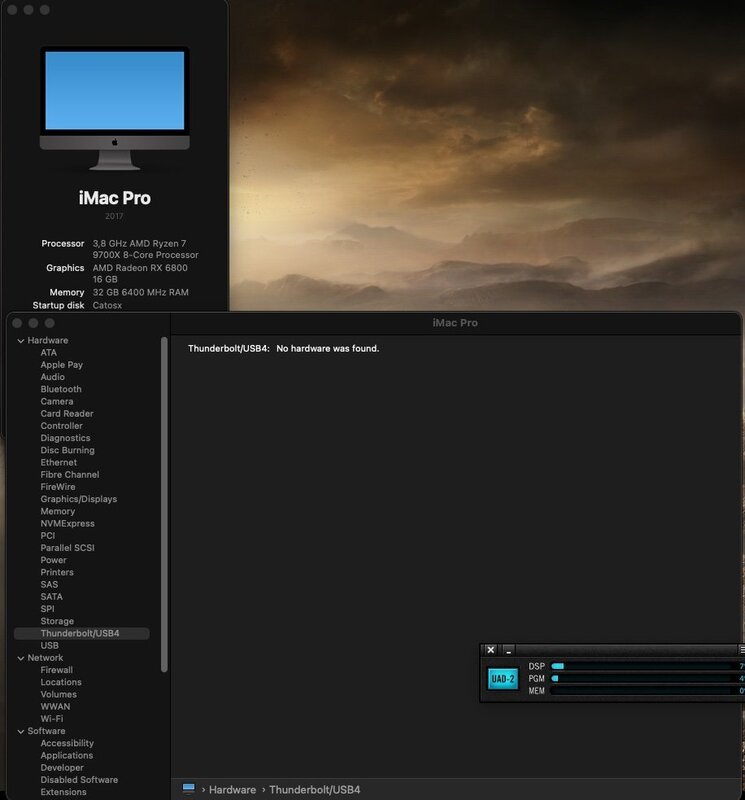Click the sidebar vertical scrollbar
The image size is (745, 800).
(x=164, y=504)
